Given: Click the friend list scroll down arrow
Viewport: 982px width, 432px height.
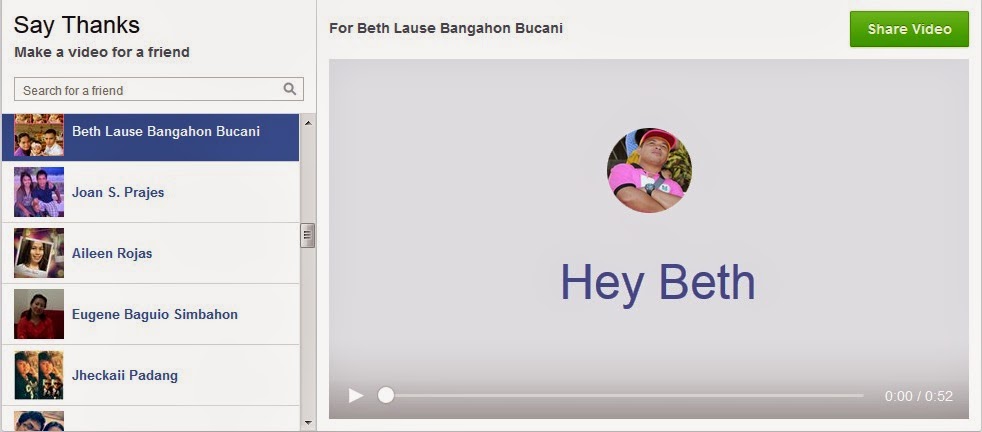Looking at the screenshot, I should (308, 423).
